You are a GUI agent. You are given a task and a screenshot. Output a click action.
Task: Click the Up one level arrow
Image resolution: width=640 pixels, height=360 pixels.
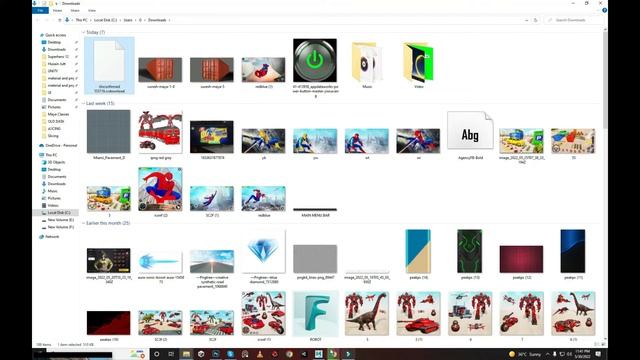coord(60,20)
